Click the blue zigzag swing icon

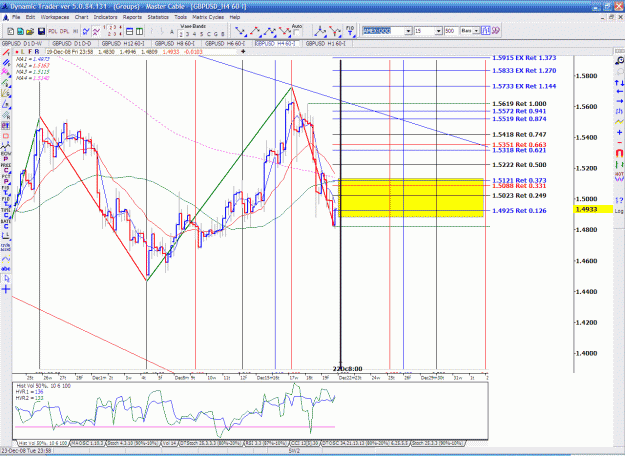pos(86,31)
